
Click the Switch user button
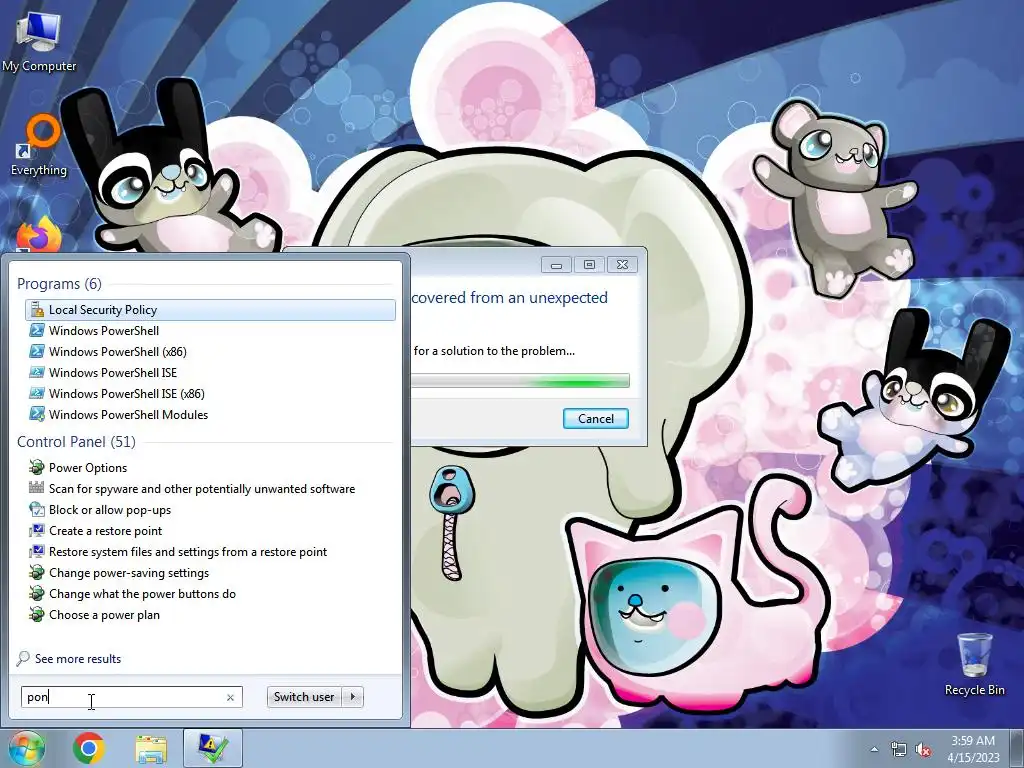pos(304,697)
